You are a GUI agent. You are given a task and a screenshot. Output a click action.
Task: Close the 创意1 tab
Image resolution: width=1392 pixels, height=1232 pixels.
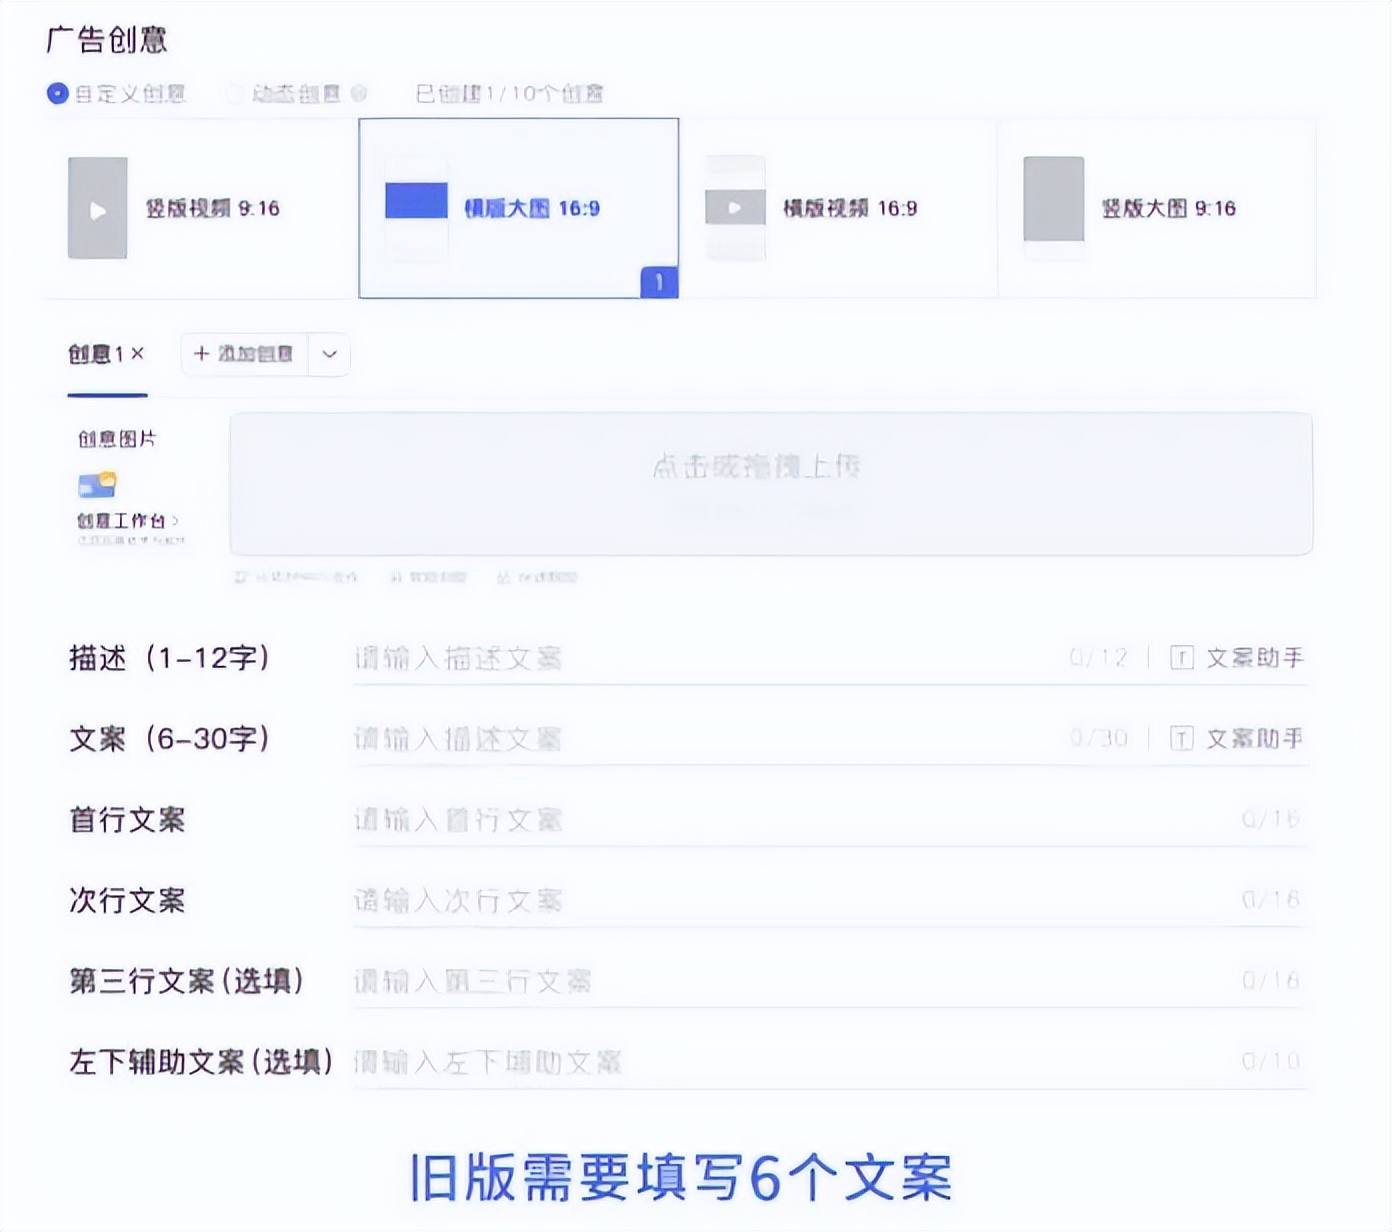(138, 353)
